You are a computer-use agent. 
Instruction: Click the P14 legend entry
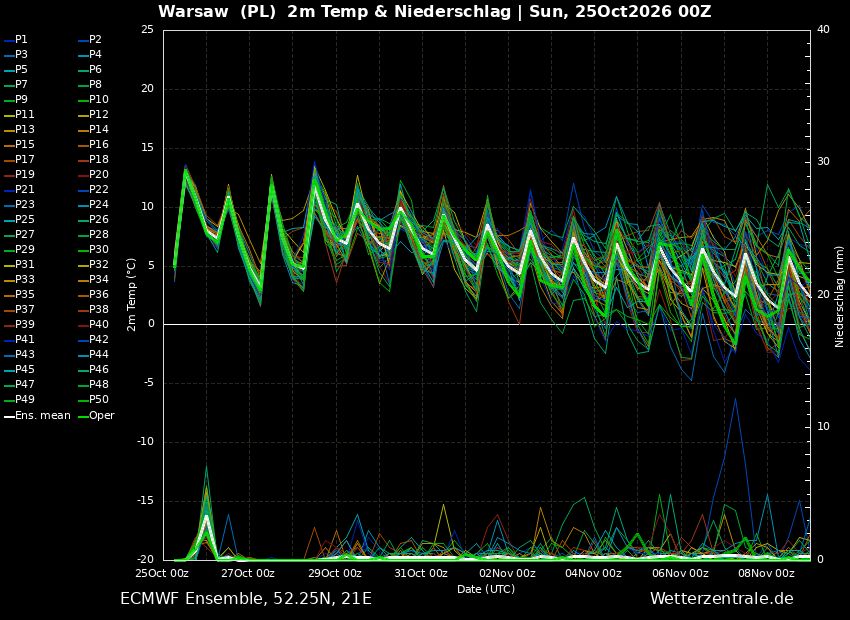(93, 130)
